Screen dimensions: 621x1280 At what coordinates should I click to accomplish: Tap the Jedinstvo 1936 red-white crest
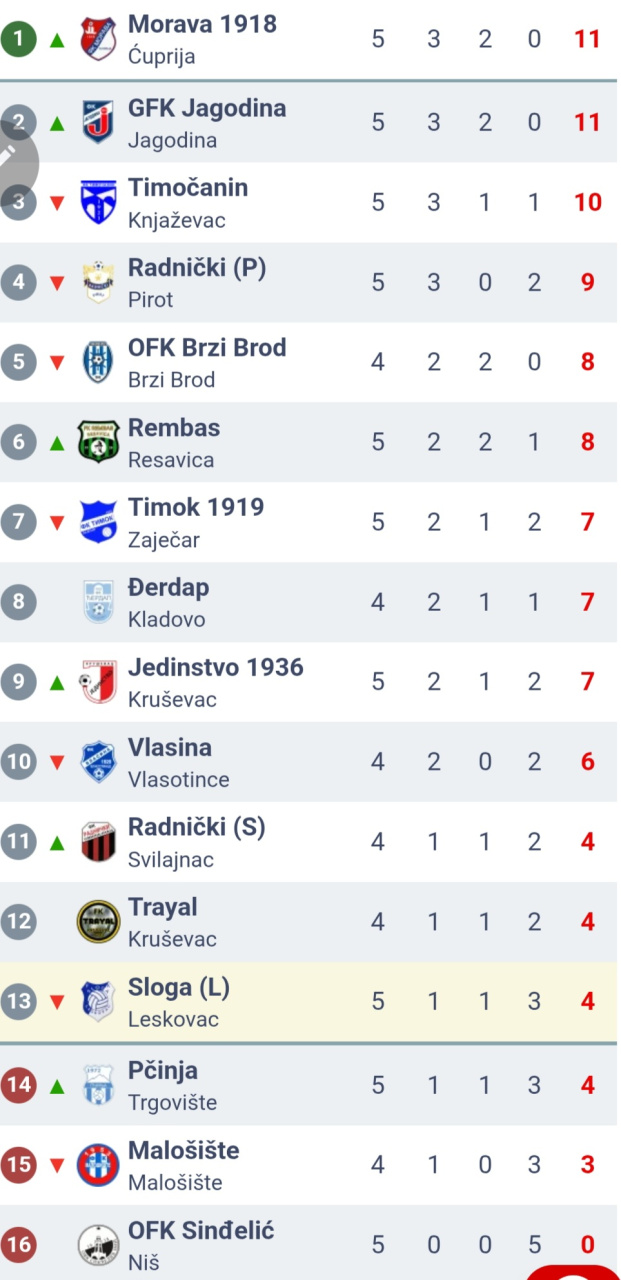(x=98, y=681)
